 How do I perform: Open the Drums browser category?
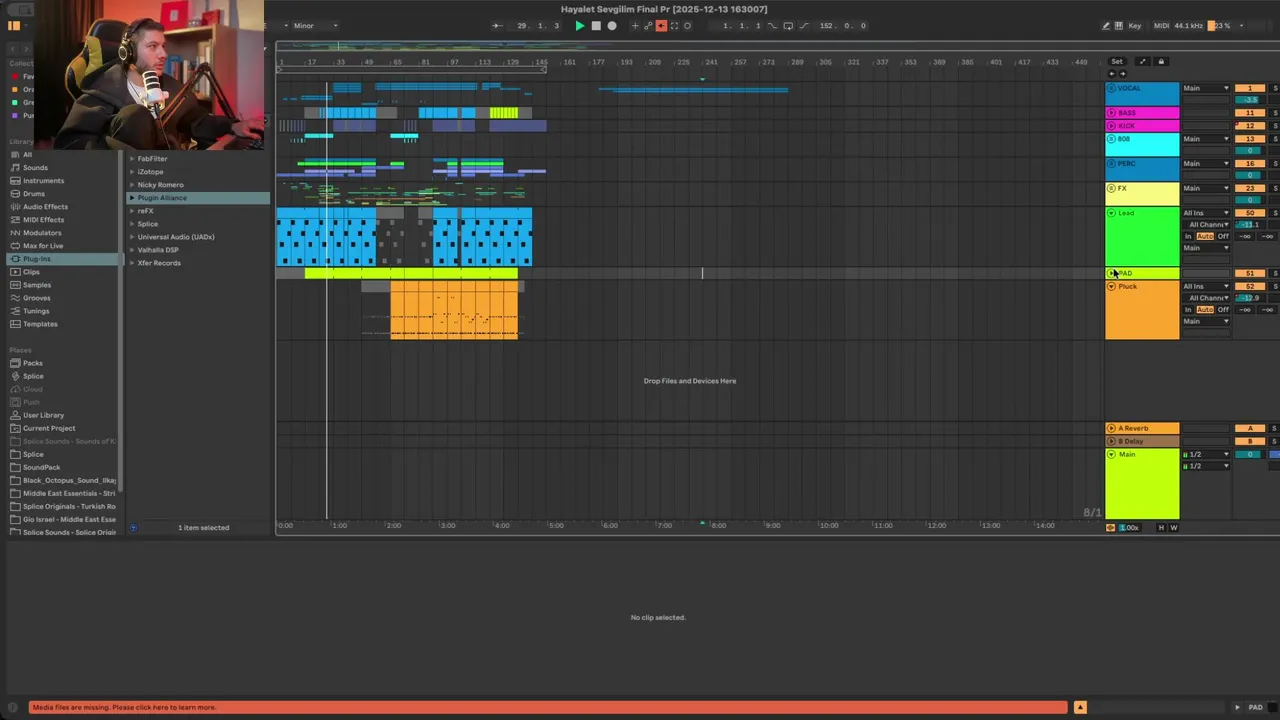click(x=34, y=194)
